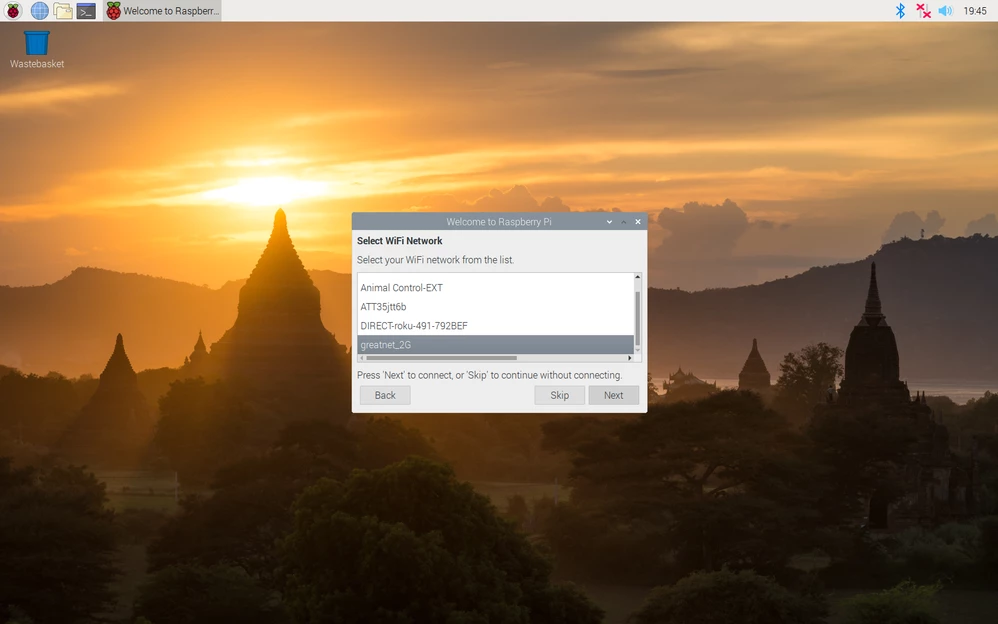Minimize the Welcome to Raspberry Pi dialog

tap(609, 222)
